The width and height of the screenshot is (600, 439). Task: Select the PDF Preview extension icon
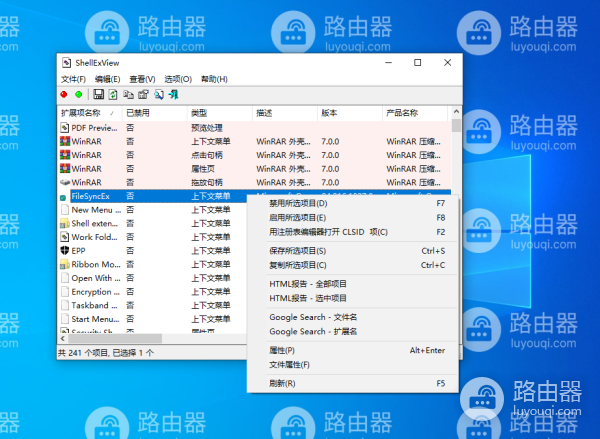65,127
